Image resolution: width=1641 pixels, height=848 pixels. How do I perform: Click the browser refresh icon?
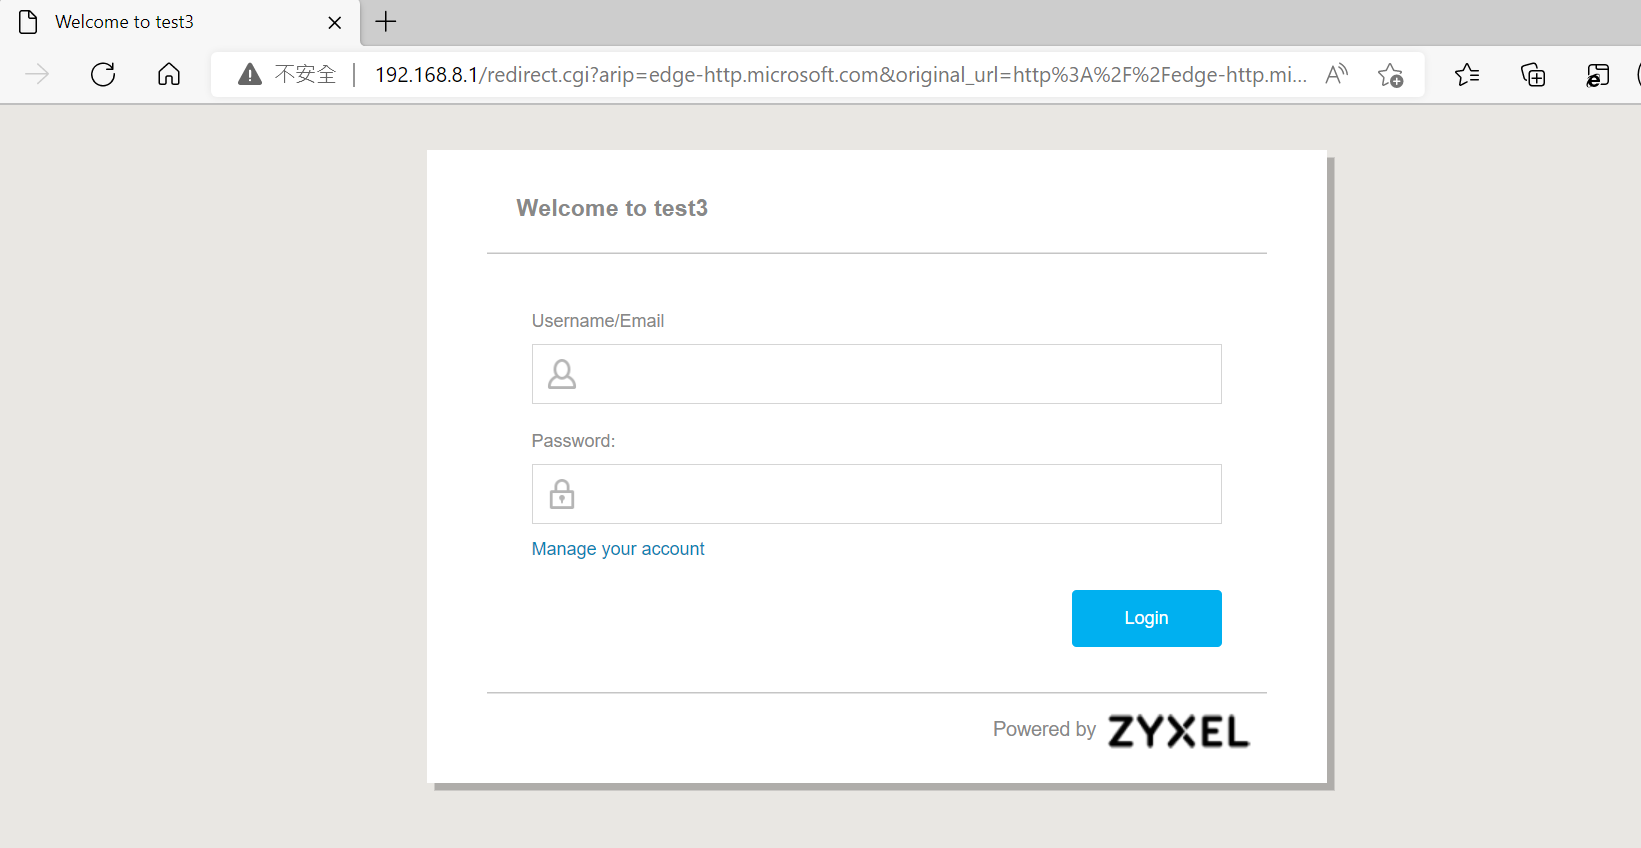(x=103, y=74)
